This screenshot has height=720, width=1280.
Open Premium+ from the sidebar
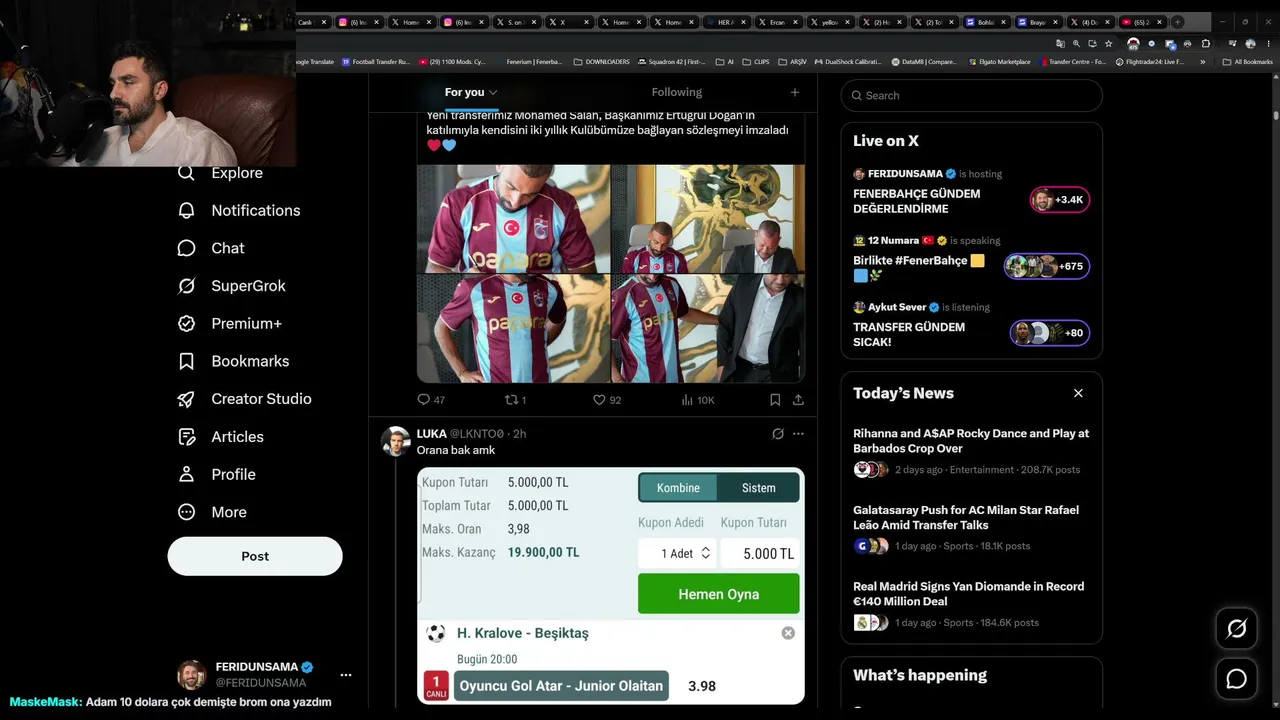[x=229, y=324]
